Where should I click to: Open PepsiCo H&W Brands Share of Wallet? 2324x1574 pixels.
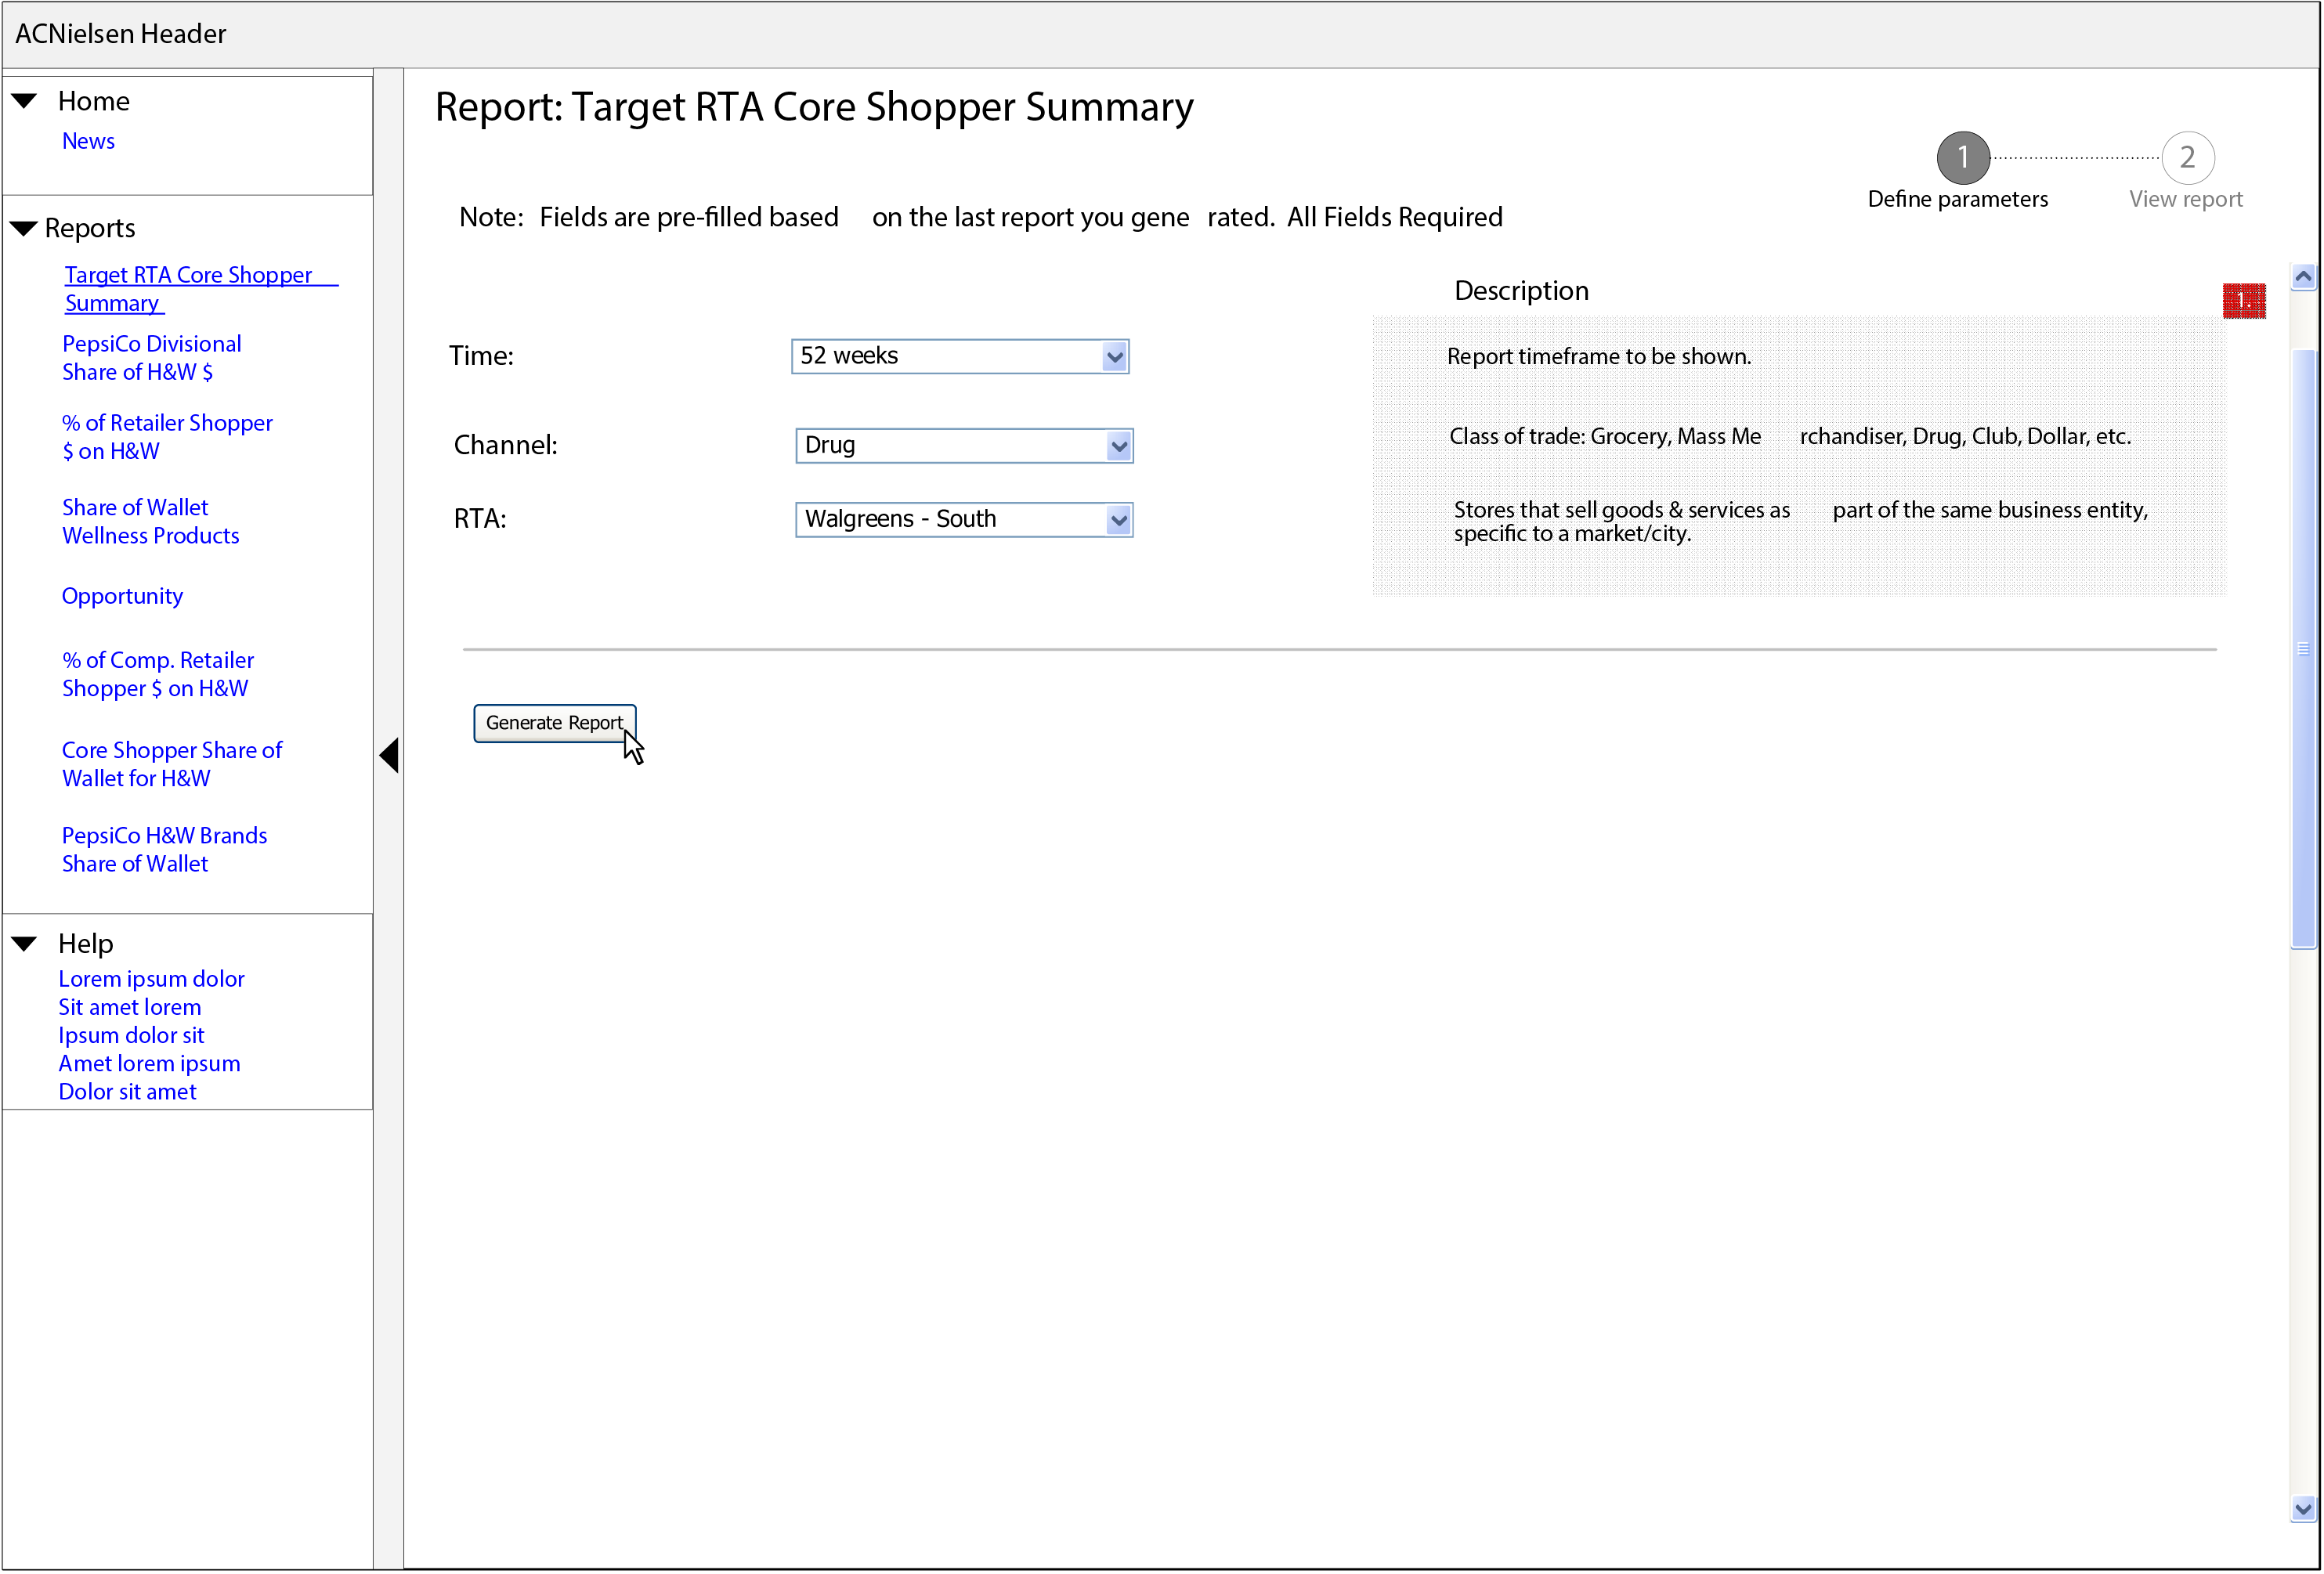(x=164, y=848)
